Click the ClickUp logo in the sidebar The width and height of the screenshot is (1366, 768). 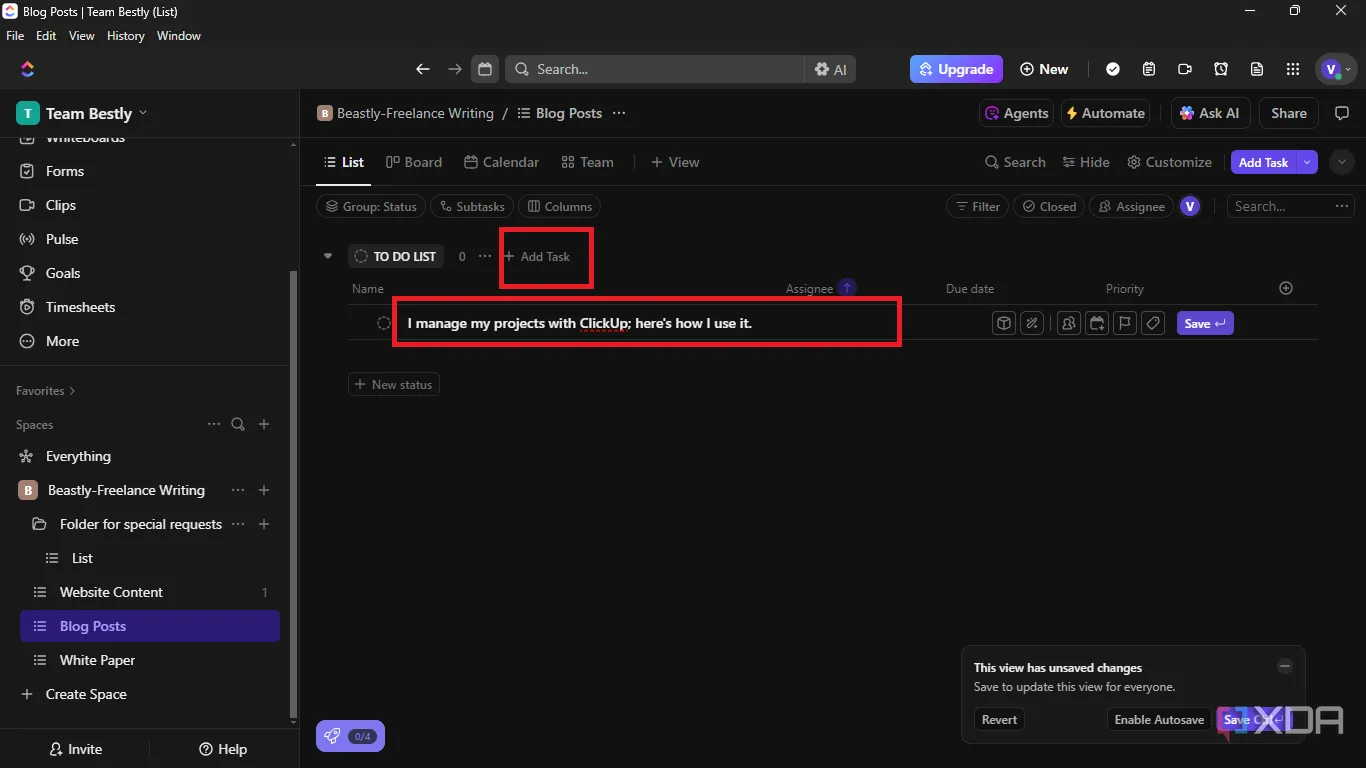pyautogui.click(x=27, y=69)
